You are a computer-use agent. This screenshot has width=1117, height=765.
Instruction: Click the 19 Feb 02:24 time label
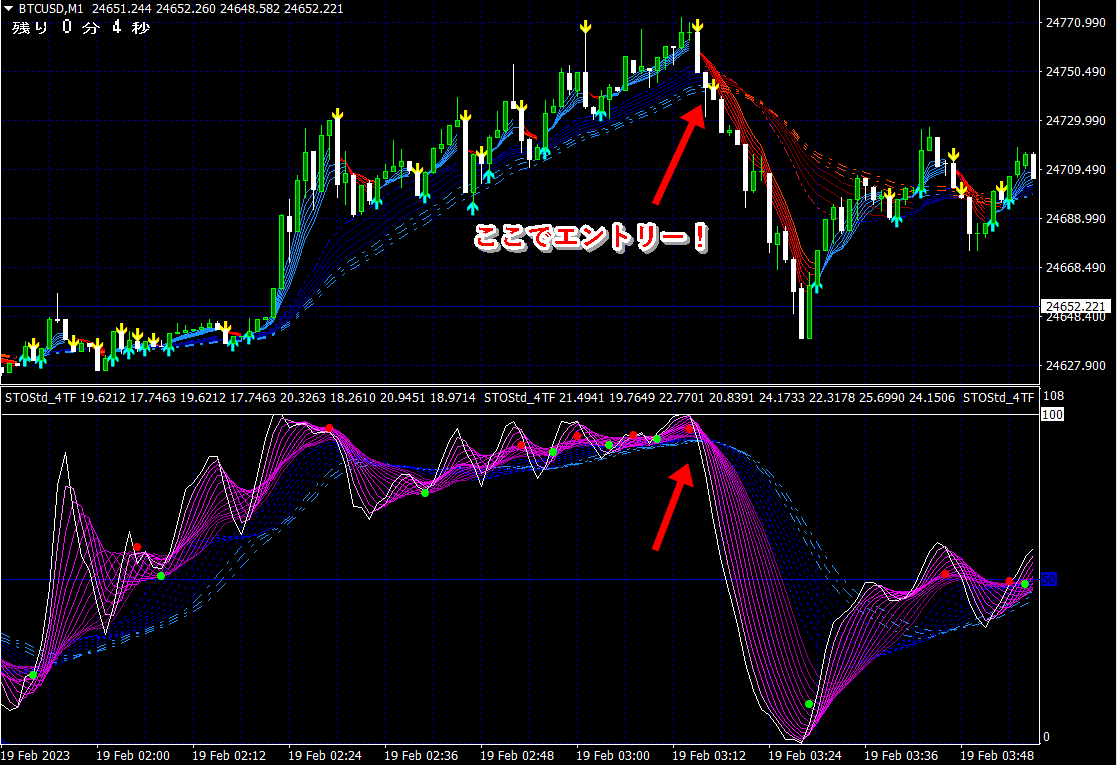pyautogui.click(x=325, y=755)
